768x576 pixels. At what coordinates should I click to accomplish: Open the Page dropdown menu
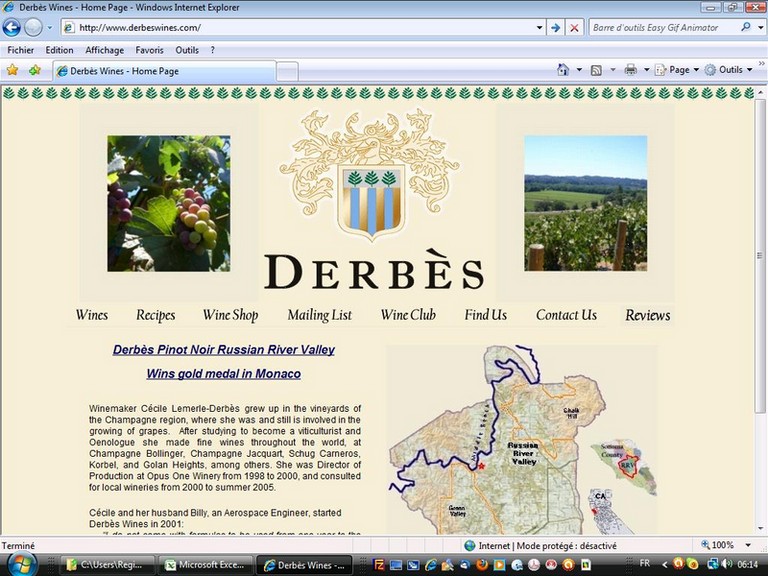pos(683,70)
